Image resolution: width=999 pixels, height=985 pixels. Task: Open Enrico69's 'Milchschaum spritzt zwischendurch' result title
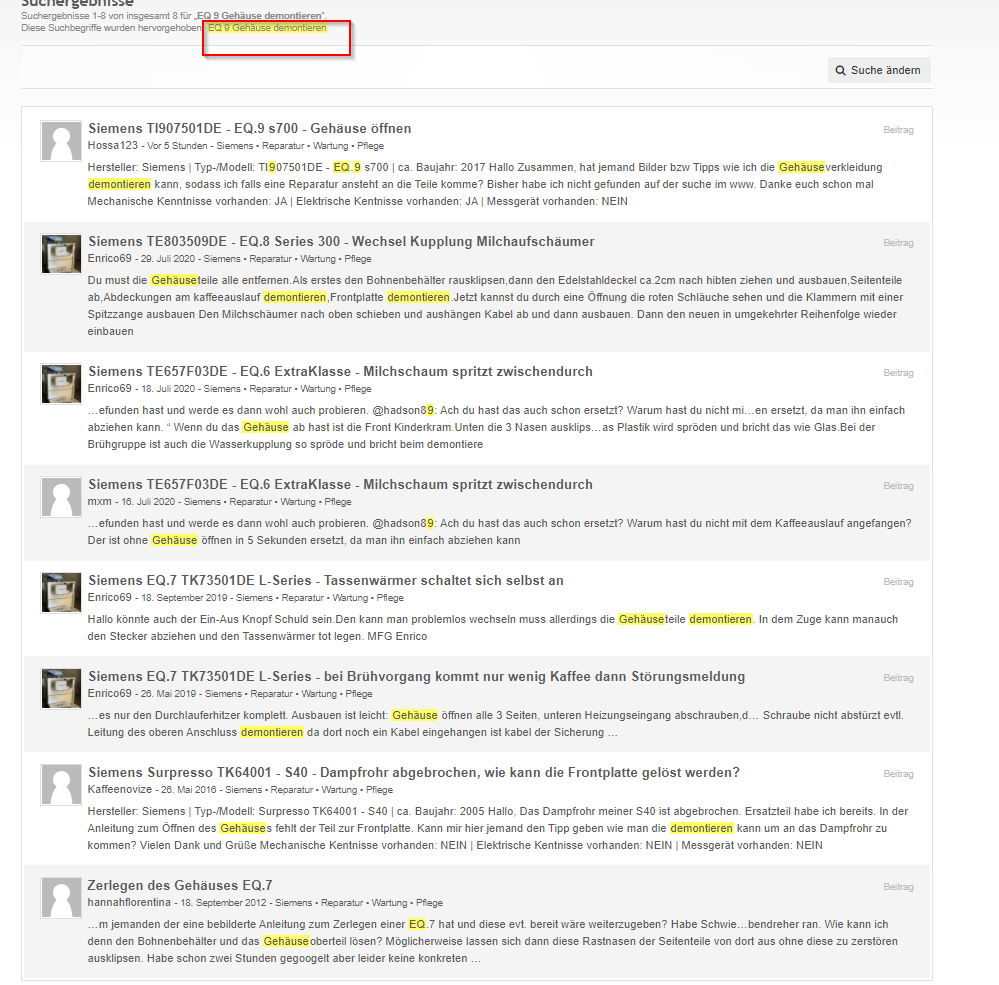340,372
